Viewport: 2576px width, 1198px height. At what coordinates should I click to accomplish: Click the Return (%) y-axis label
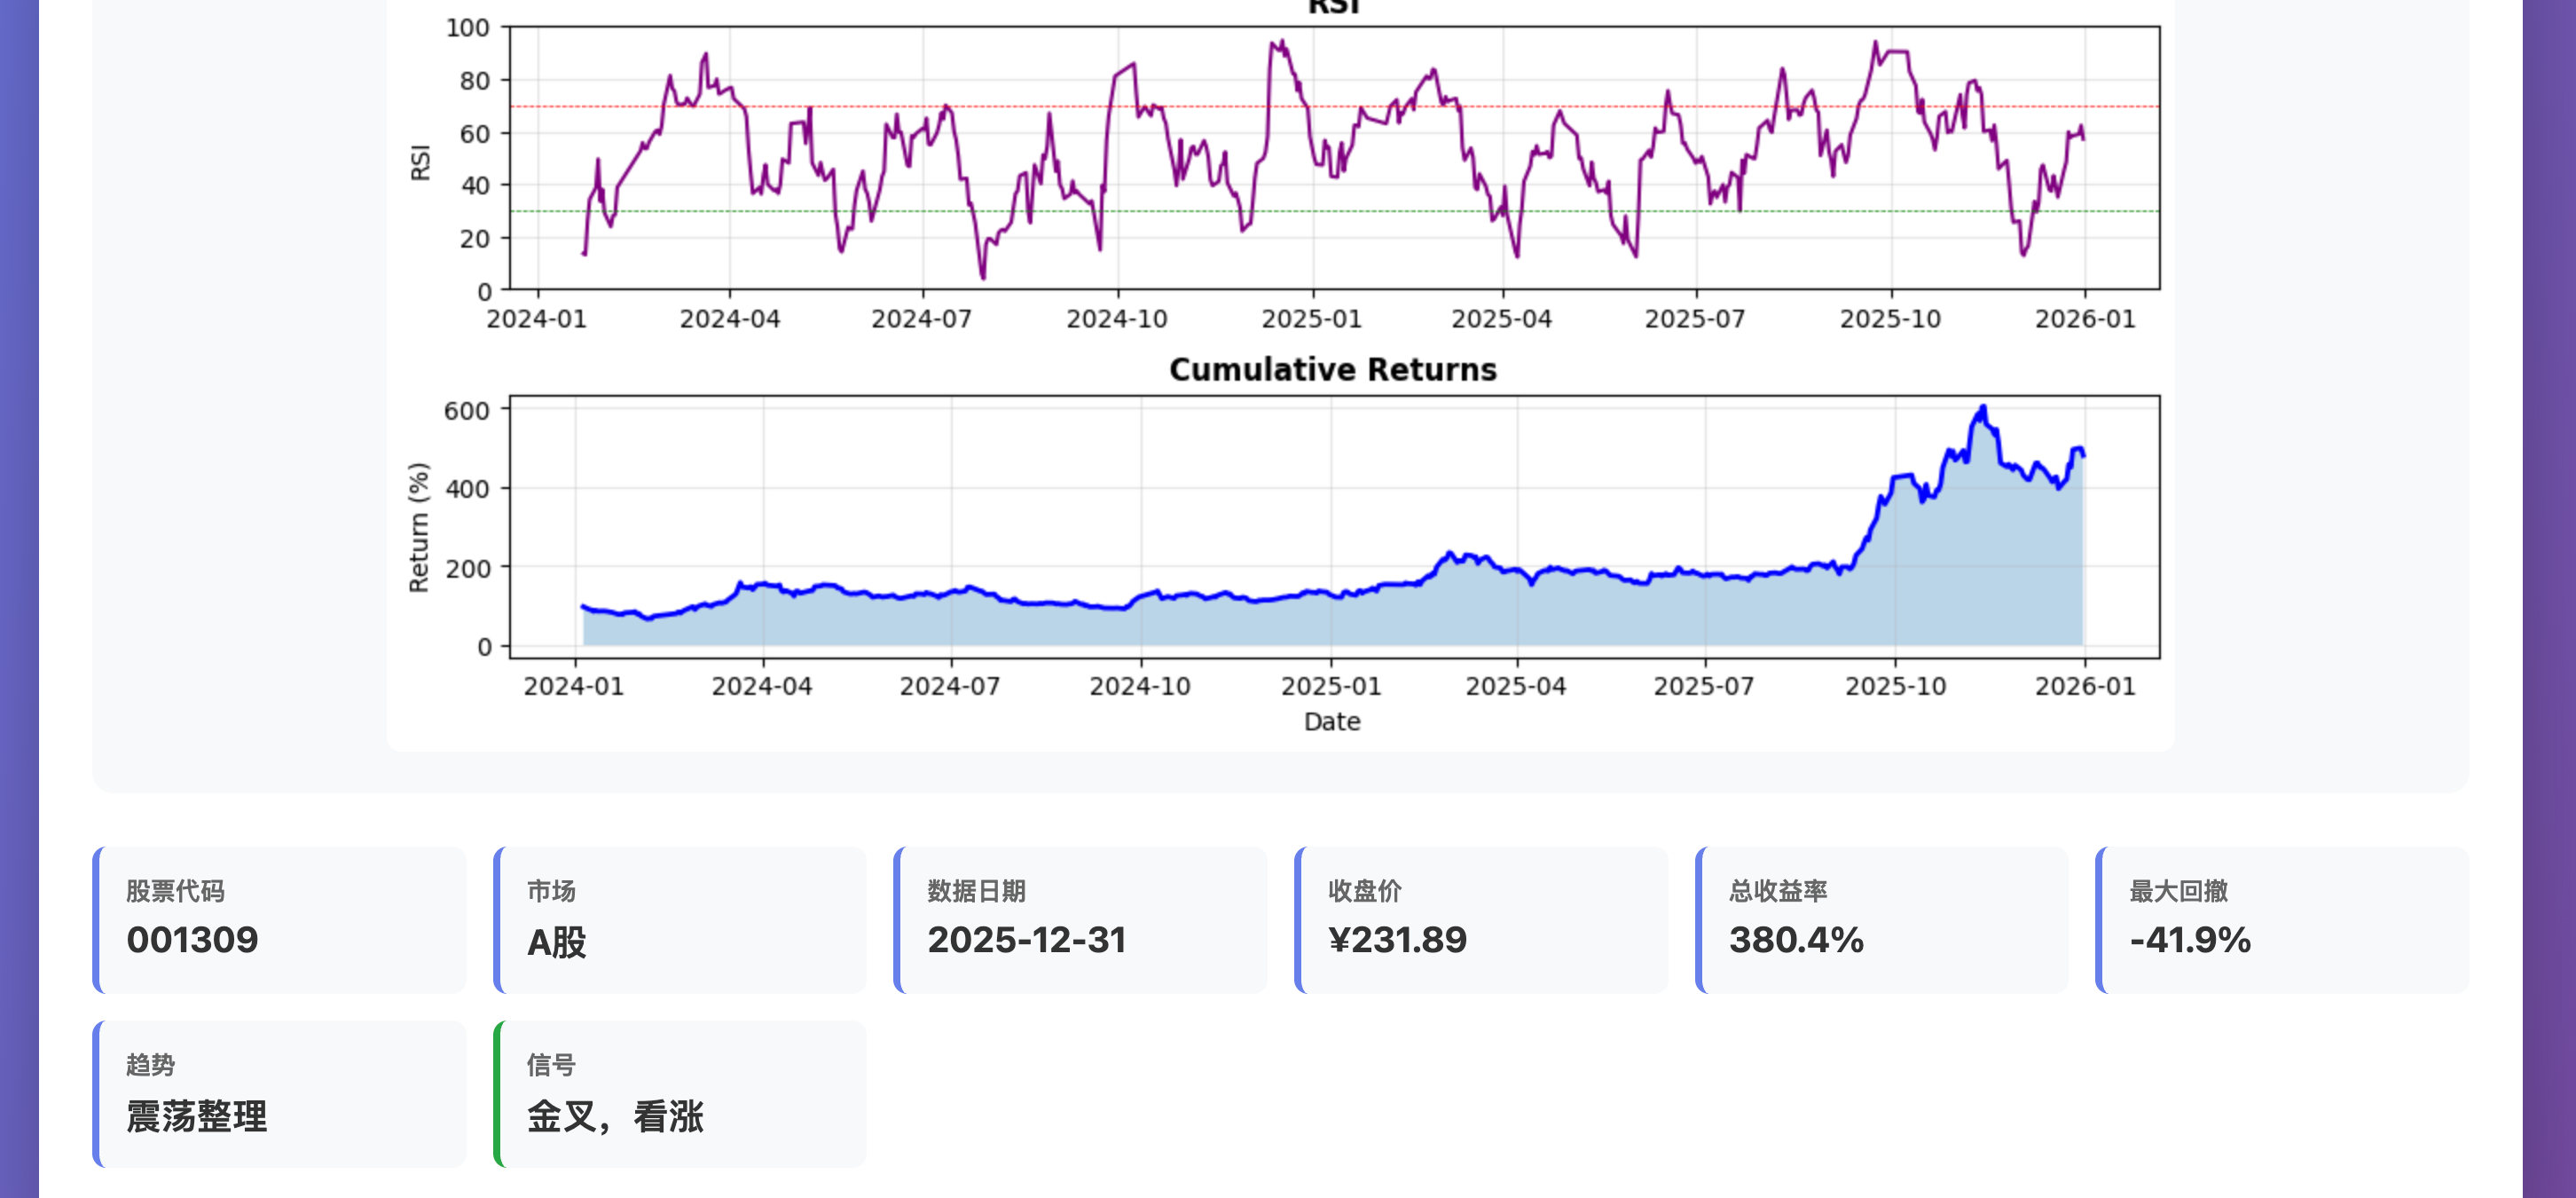pyautogui.click(x=418, y=527)
